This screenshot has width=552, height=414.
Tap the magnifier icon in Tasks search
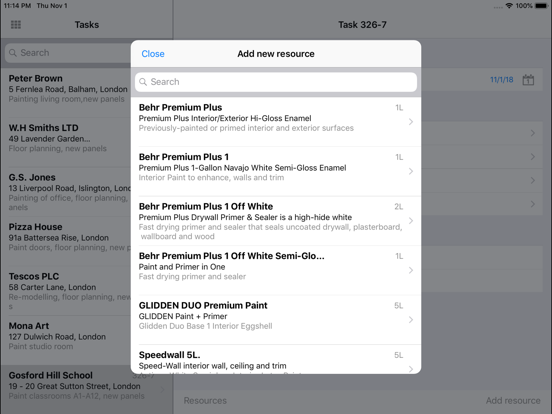pyautogui.click(x=13, y=53)
